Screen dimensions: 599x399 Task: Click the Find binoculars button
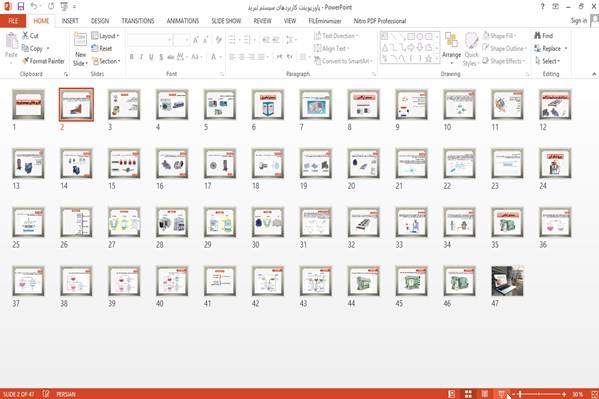pos(544,36)
